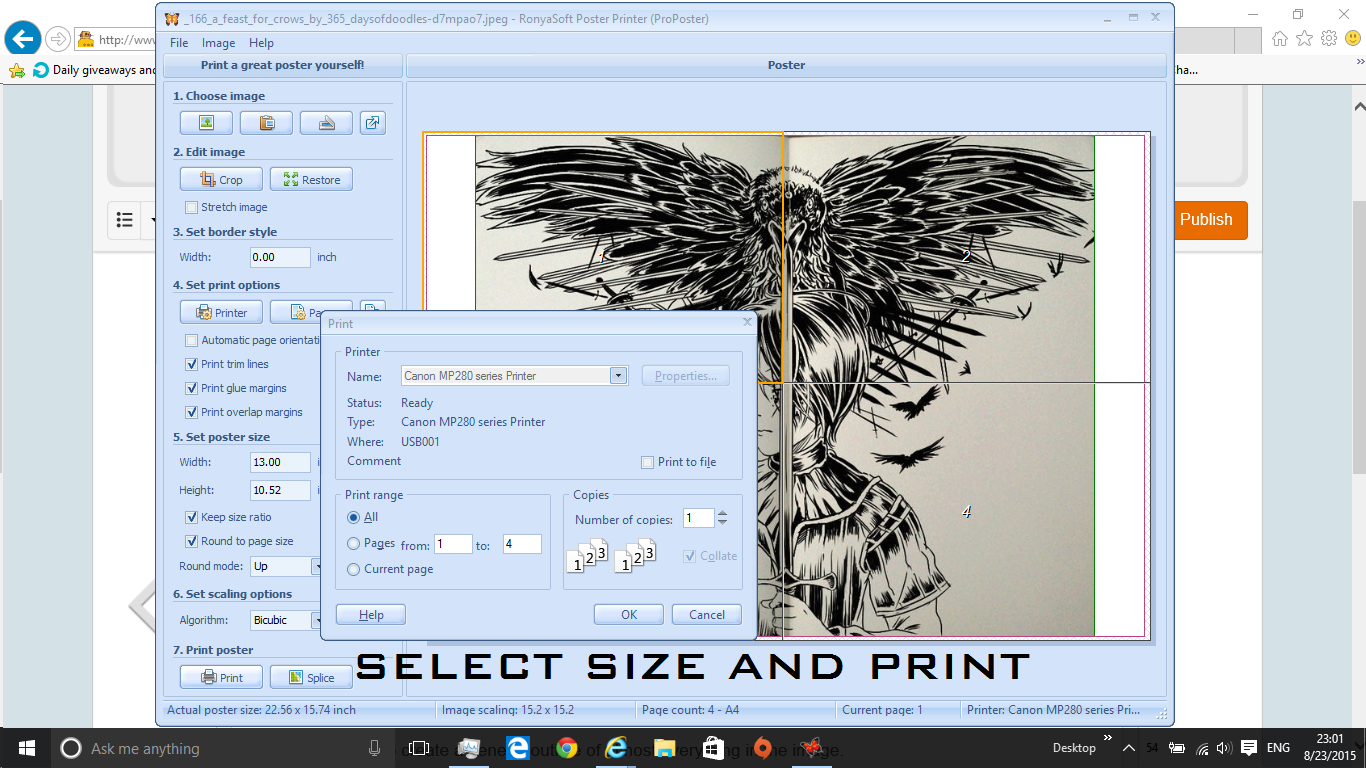The width and height of the screenshot is (1366, 768).
Task: Click the scan image icon
Action: [326, 123]
